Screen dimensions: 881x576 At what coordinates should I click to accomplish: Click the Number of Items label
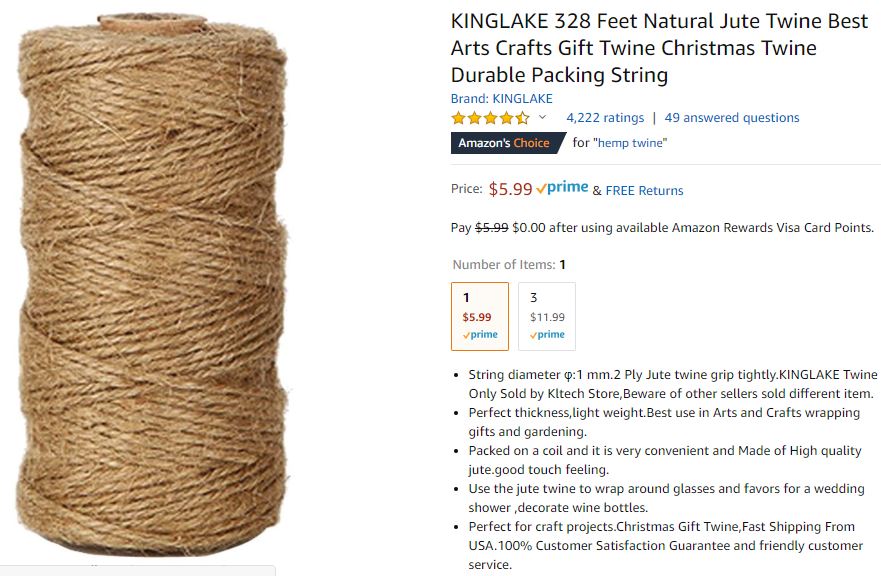pos(503,265)
